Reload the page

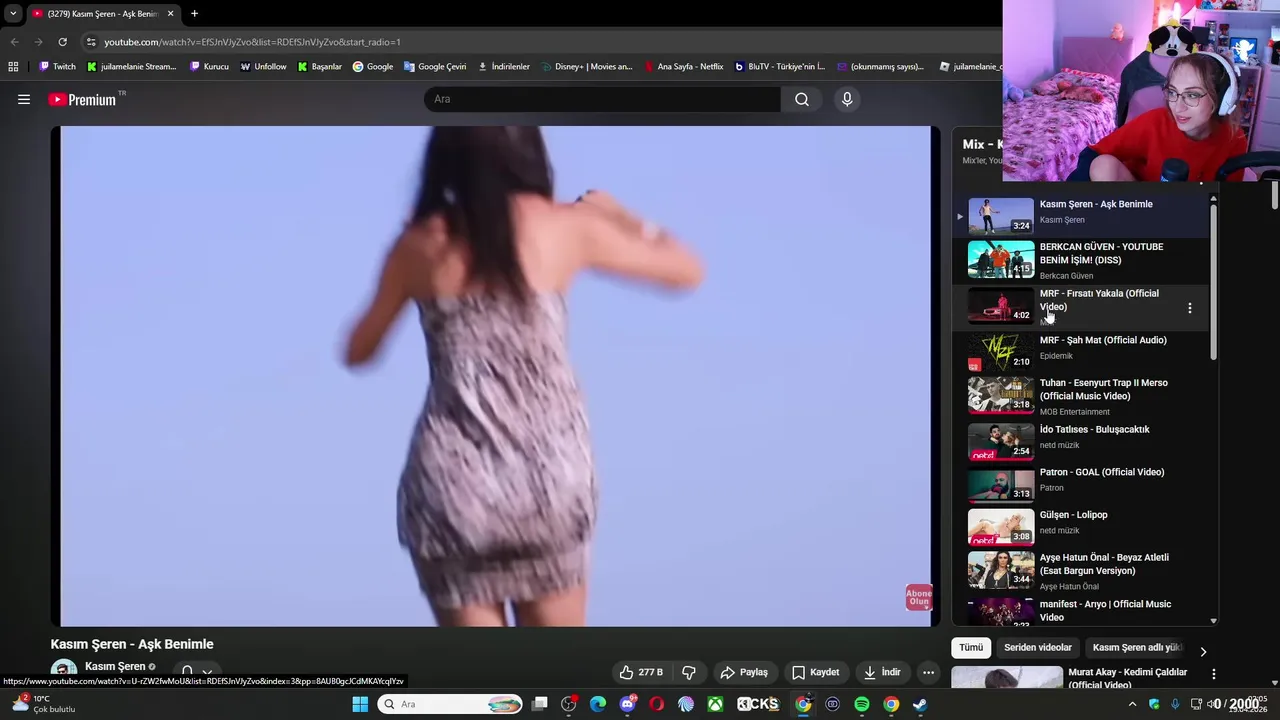(x=62, y=42)
